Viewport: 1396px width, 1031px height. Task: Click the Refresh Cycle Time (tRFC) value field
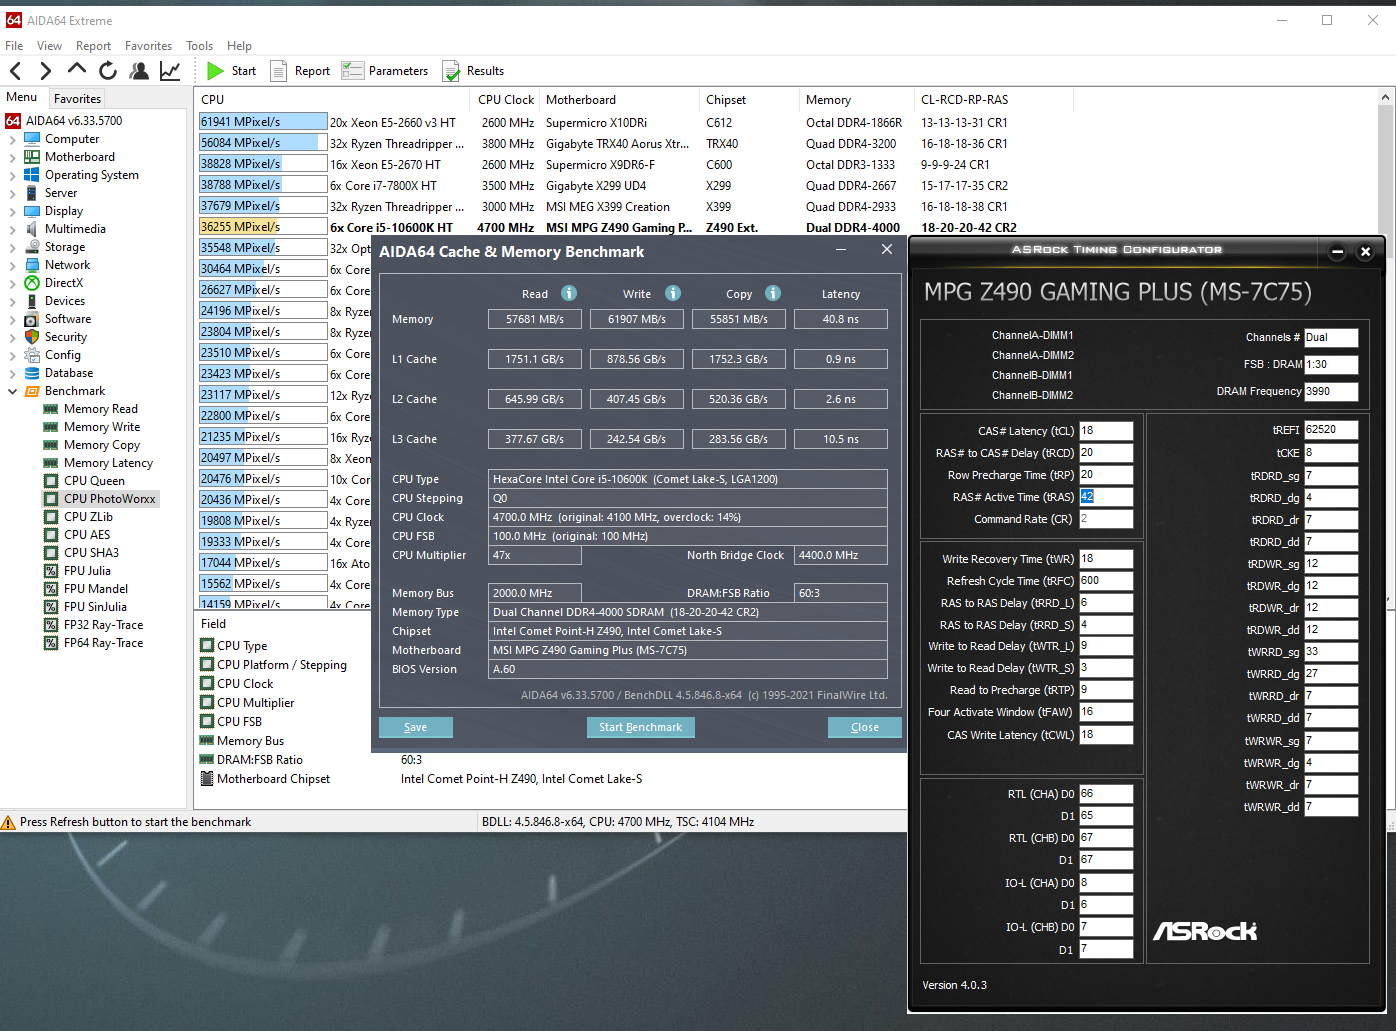tap(1106, 581)
